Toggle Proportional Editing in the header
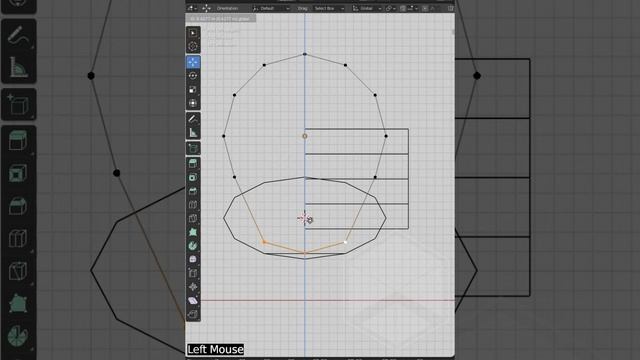The height and width of the screenshot is (360, 640). coord(425,8)
